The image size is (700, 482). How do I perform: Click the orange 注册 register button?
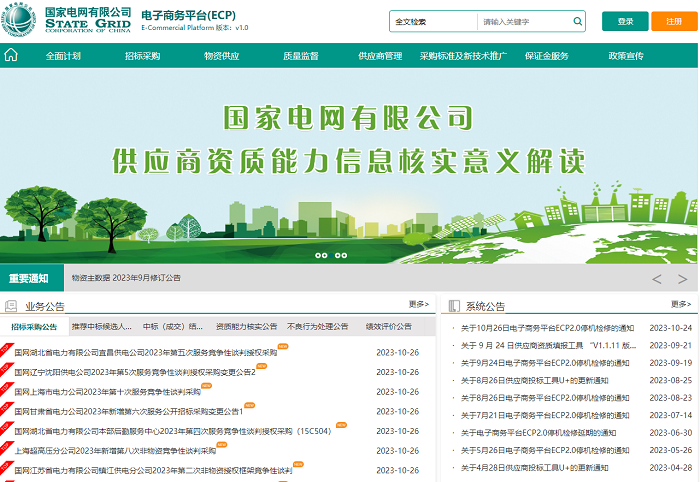pos(674,21)
